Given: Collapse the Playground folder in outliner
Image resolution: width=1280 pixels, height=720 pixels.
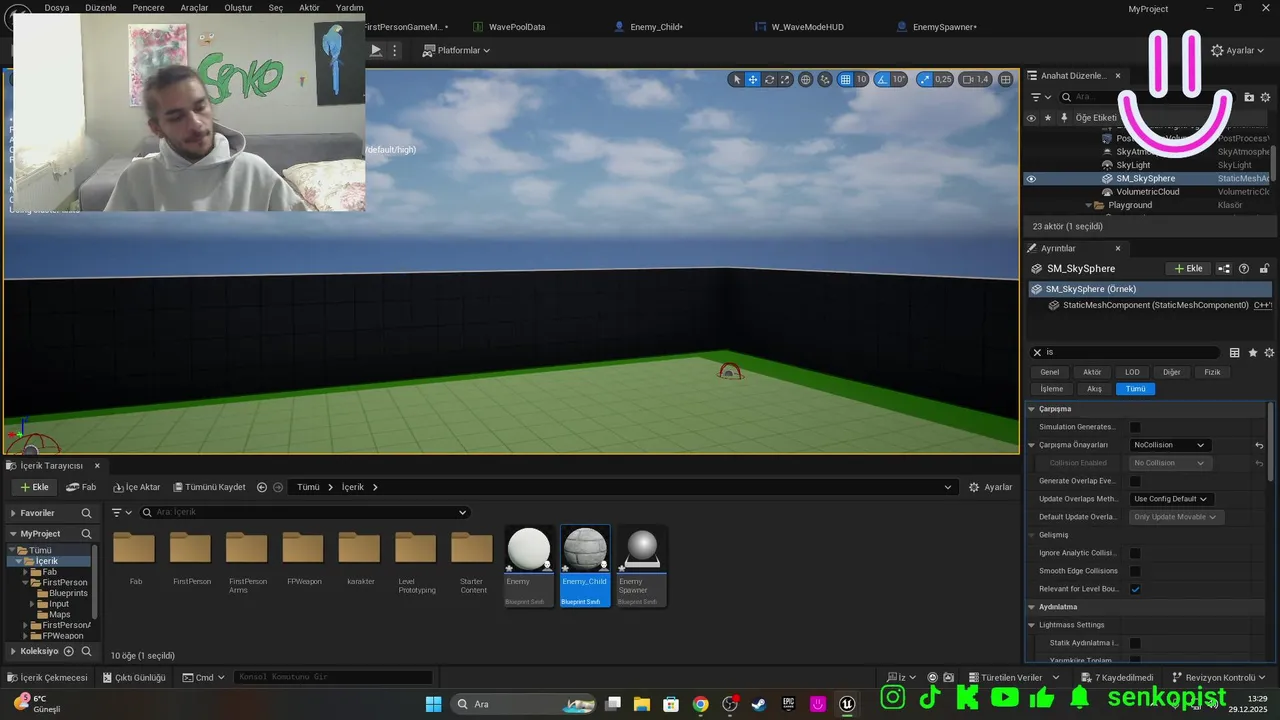Looking at the screenshot, I should click(x=1088, y=205).
